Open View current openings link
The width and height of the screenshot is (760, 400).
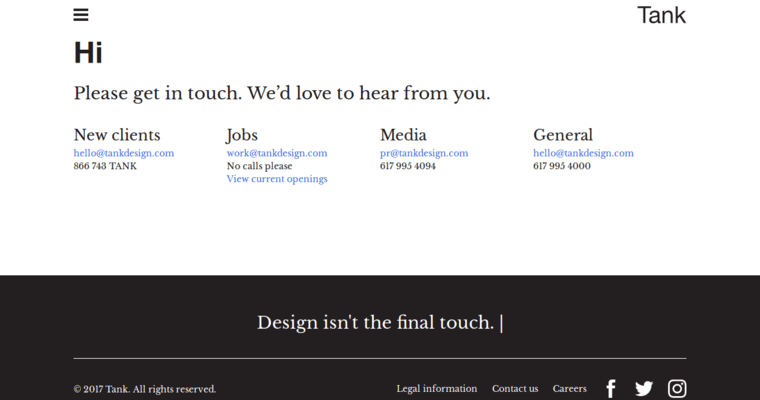coord(277,179)
